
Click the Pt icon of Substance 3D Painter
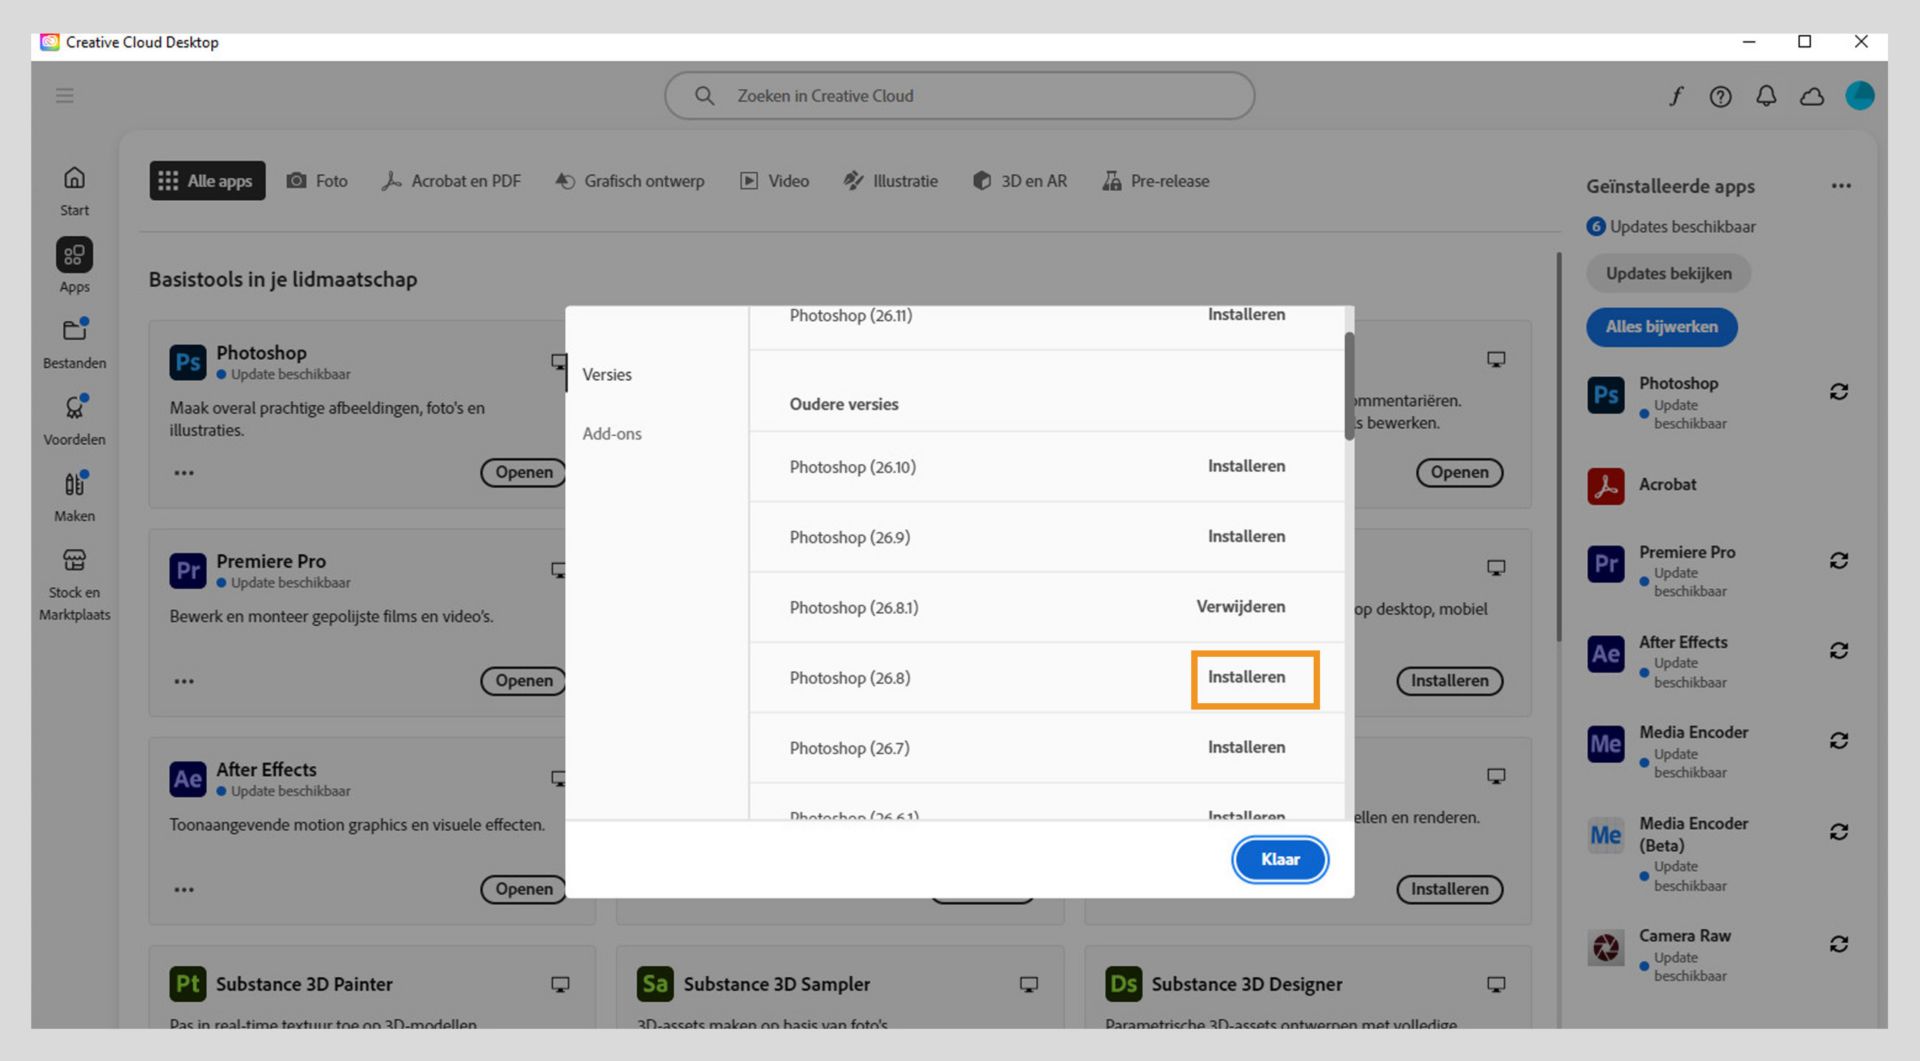click(x=188, y=984)
